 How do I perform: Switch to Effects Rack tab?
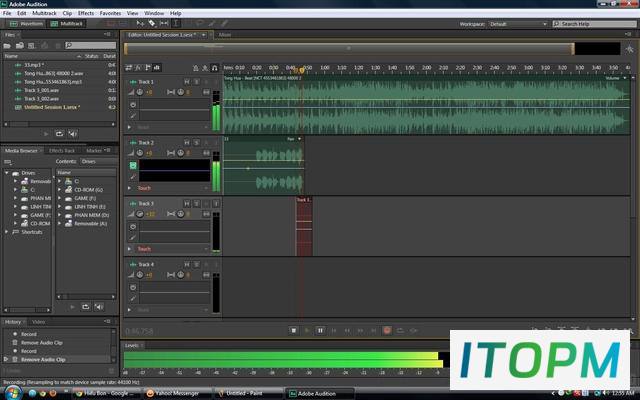pyautogui.click(x=62, y=151)
